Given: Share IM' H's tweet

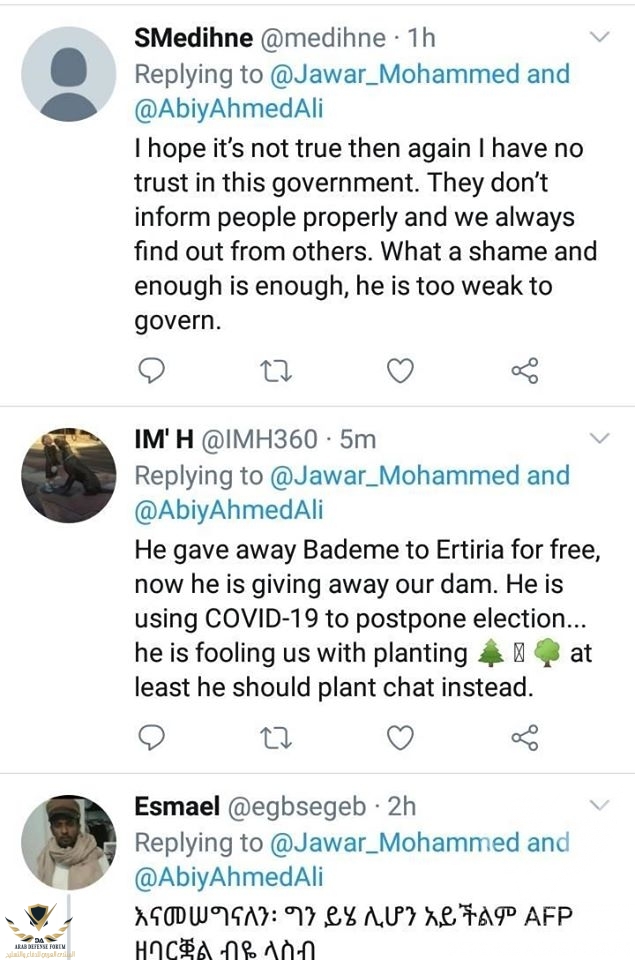Looking at the screenshot, I should [525, 738].
